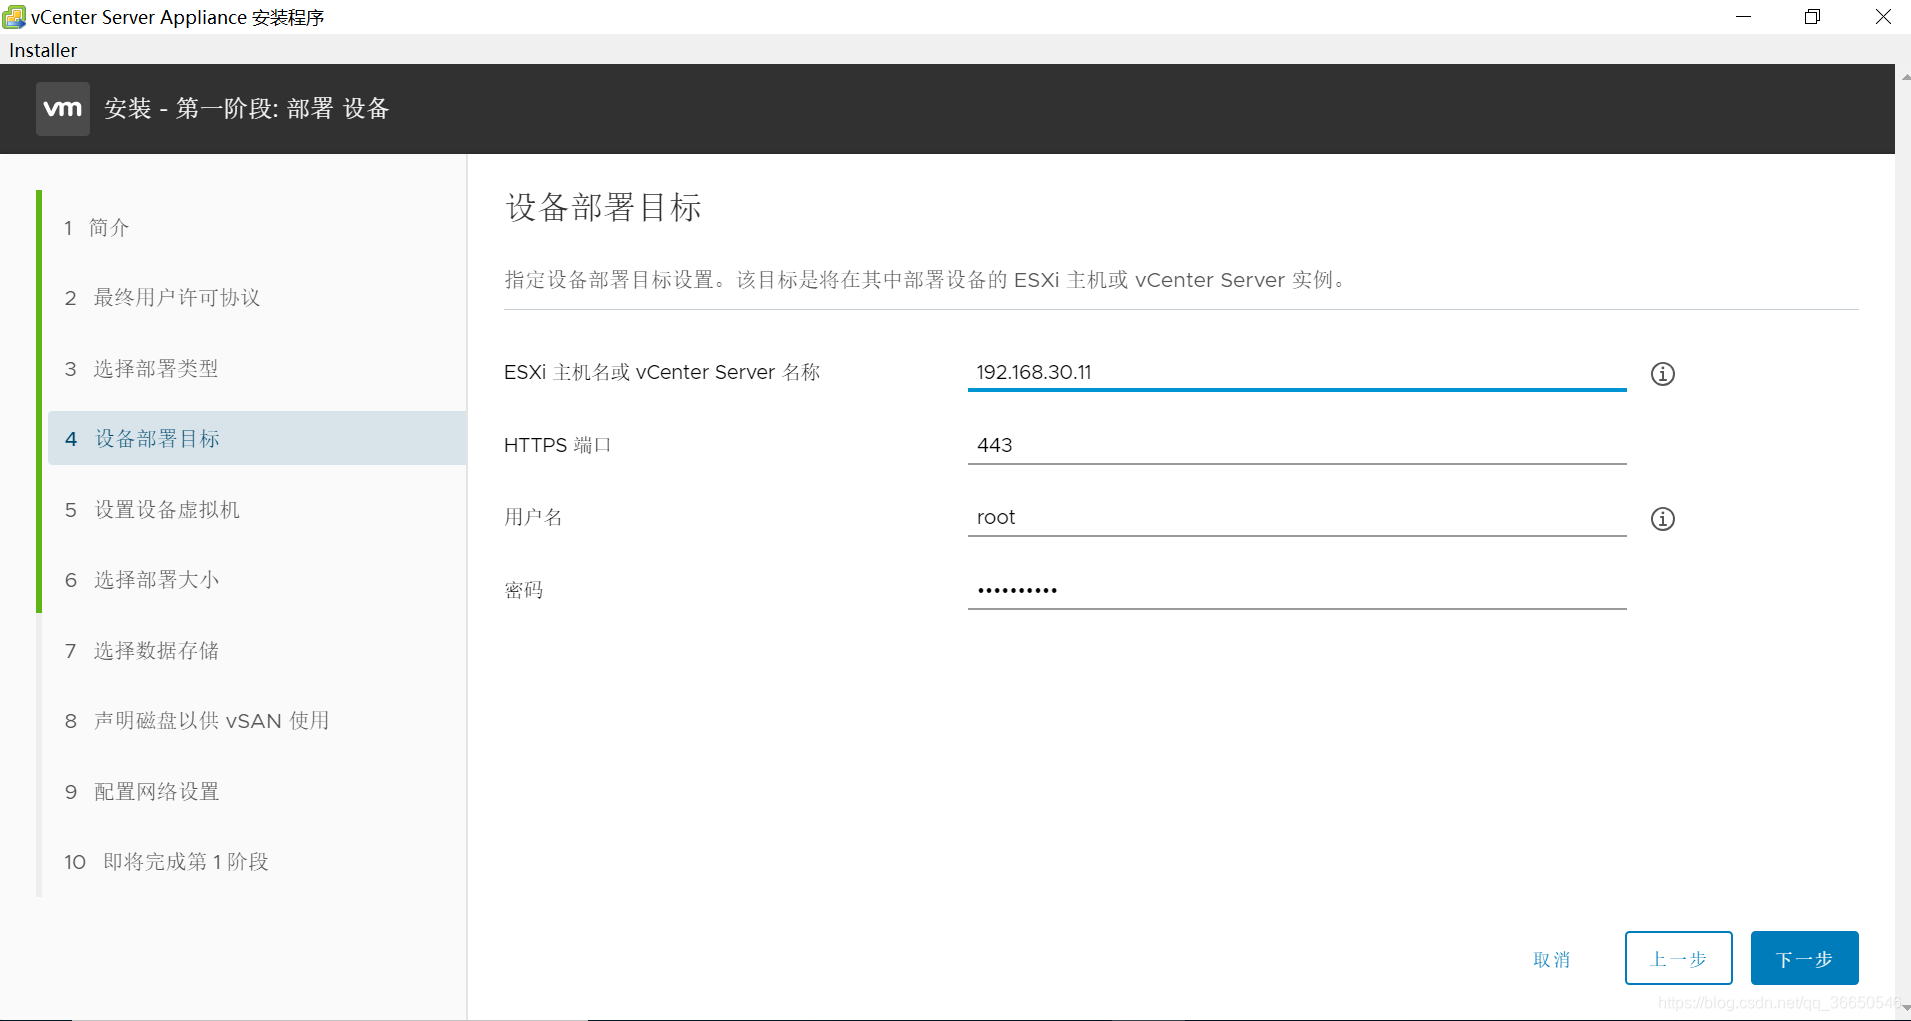Viewport: 1911px width, 1021px height.
Task: Click the HTTPS port field showing 443
Action: (1297, 445)
